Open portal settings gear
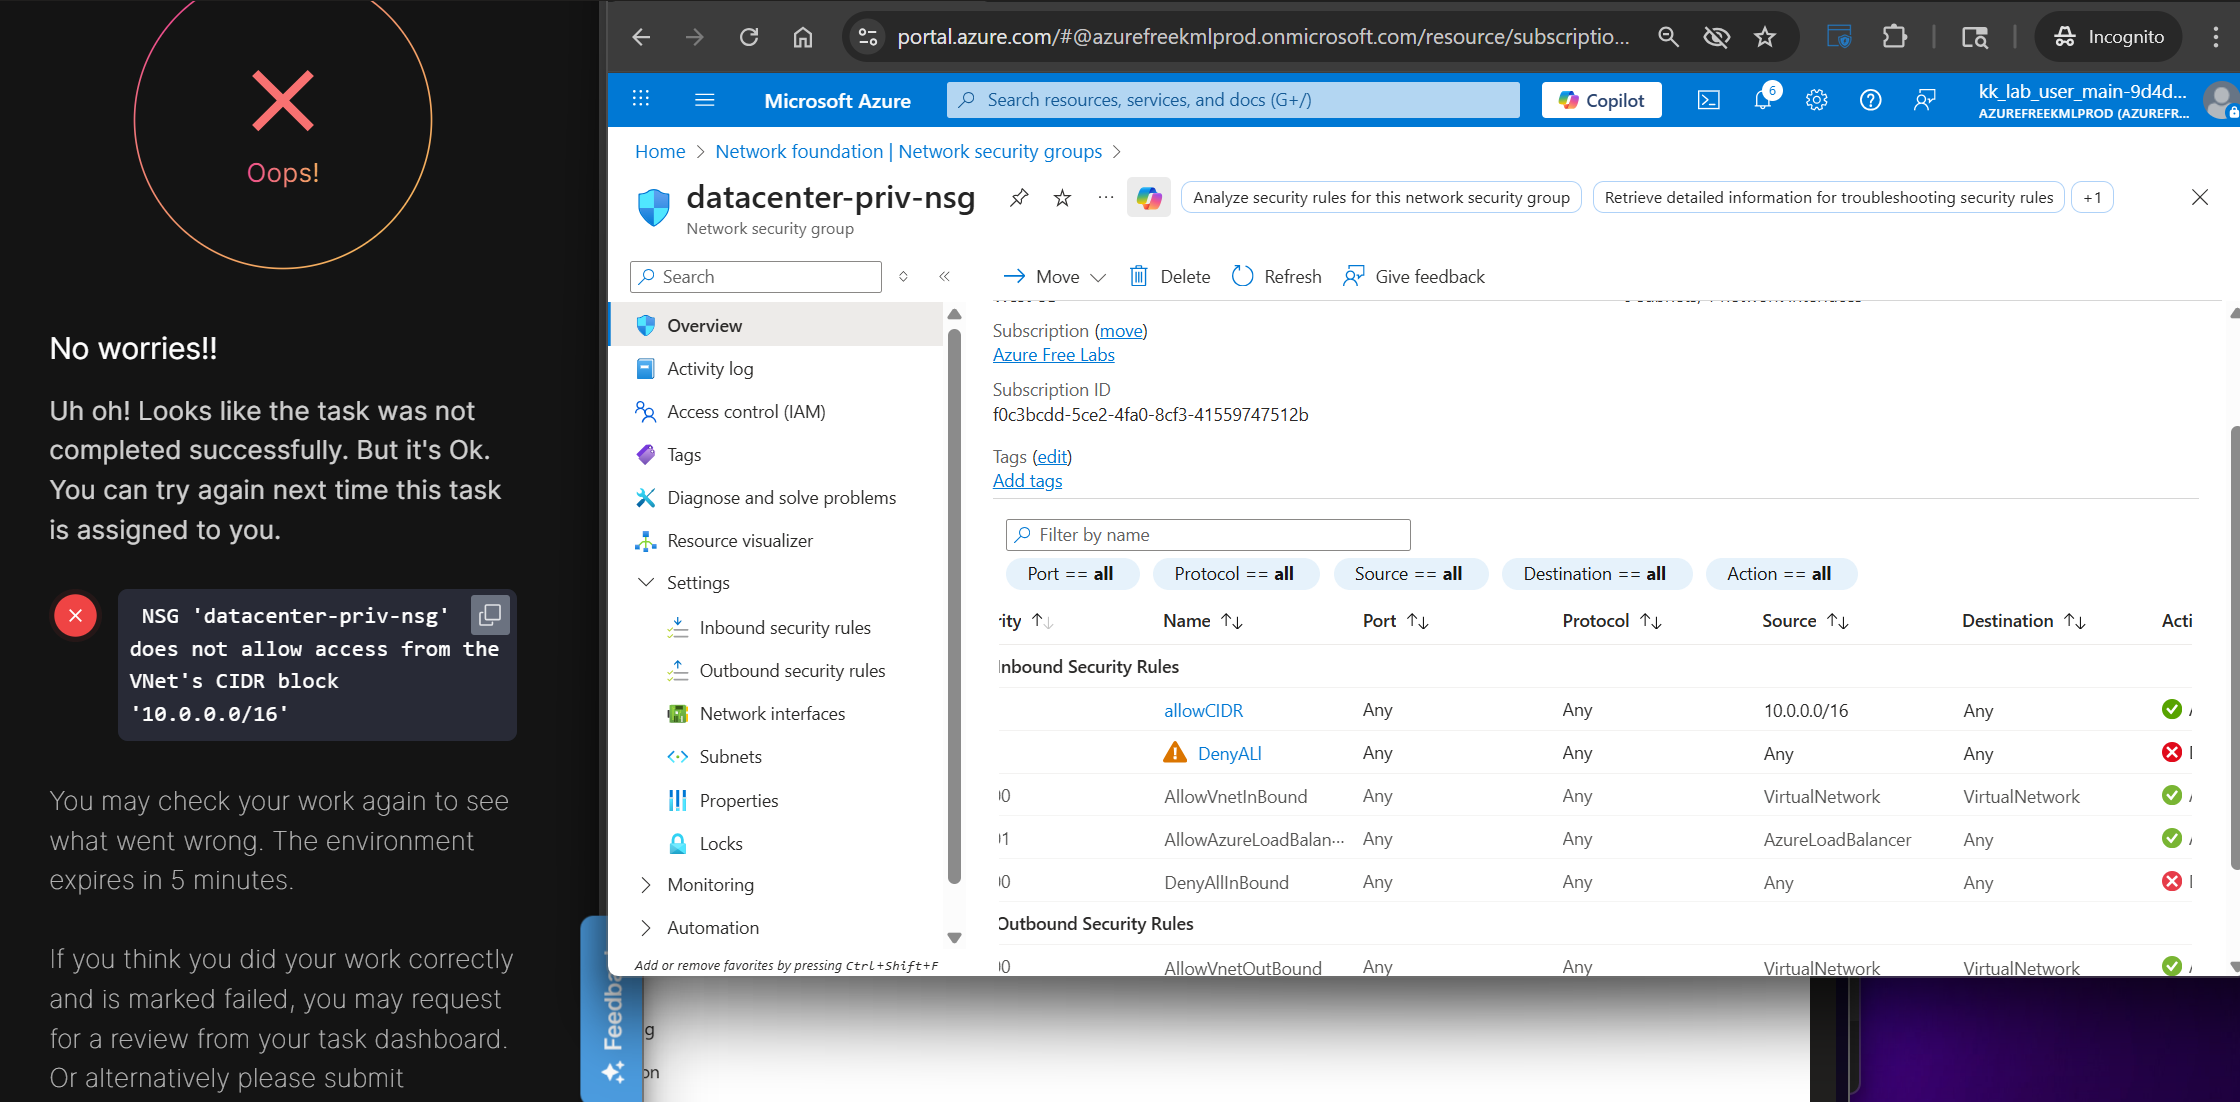Screen dimensions: 2240x1102 point(1817,100)
